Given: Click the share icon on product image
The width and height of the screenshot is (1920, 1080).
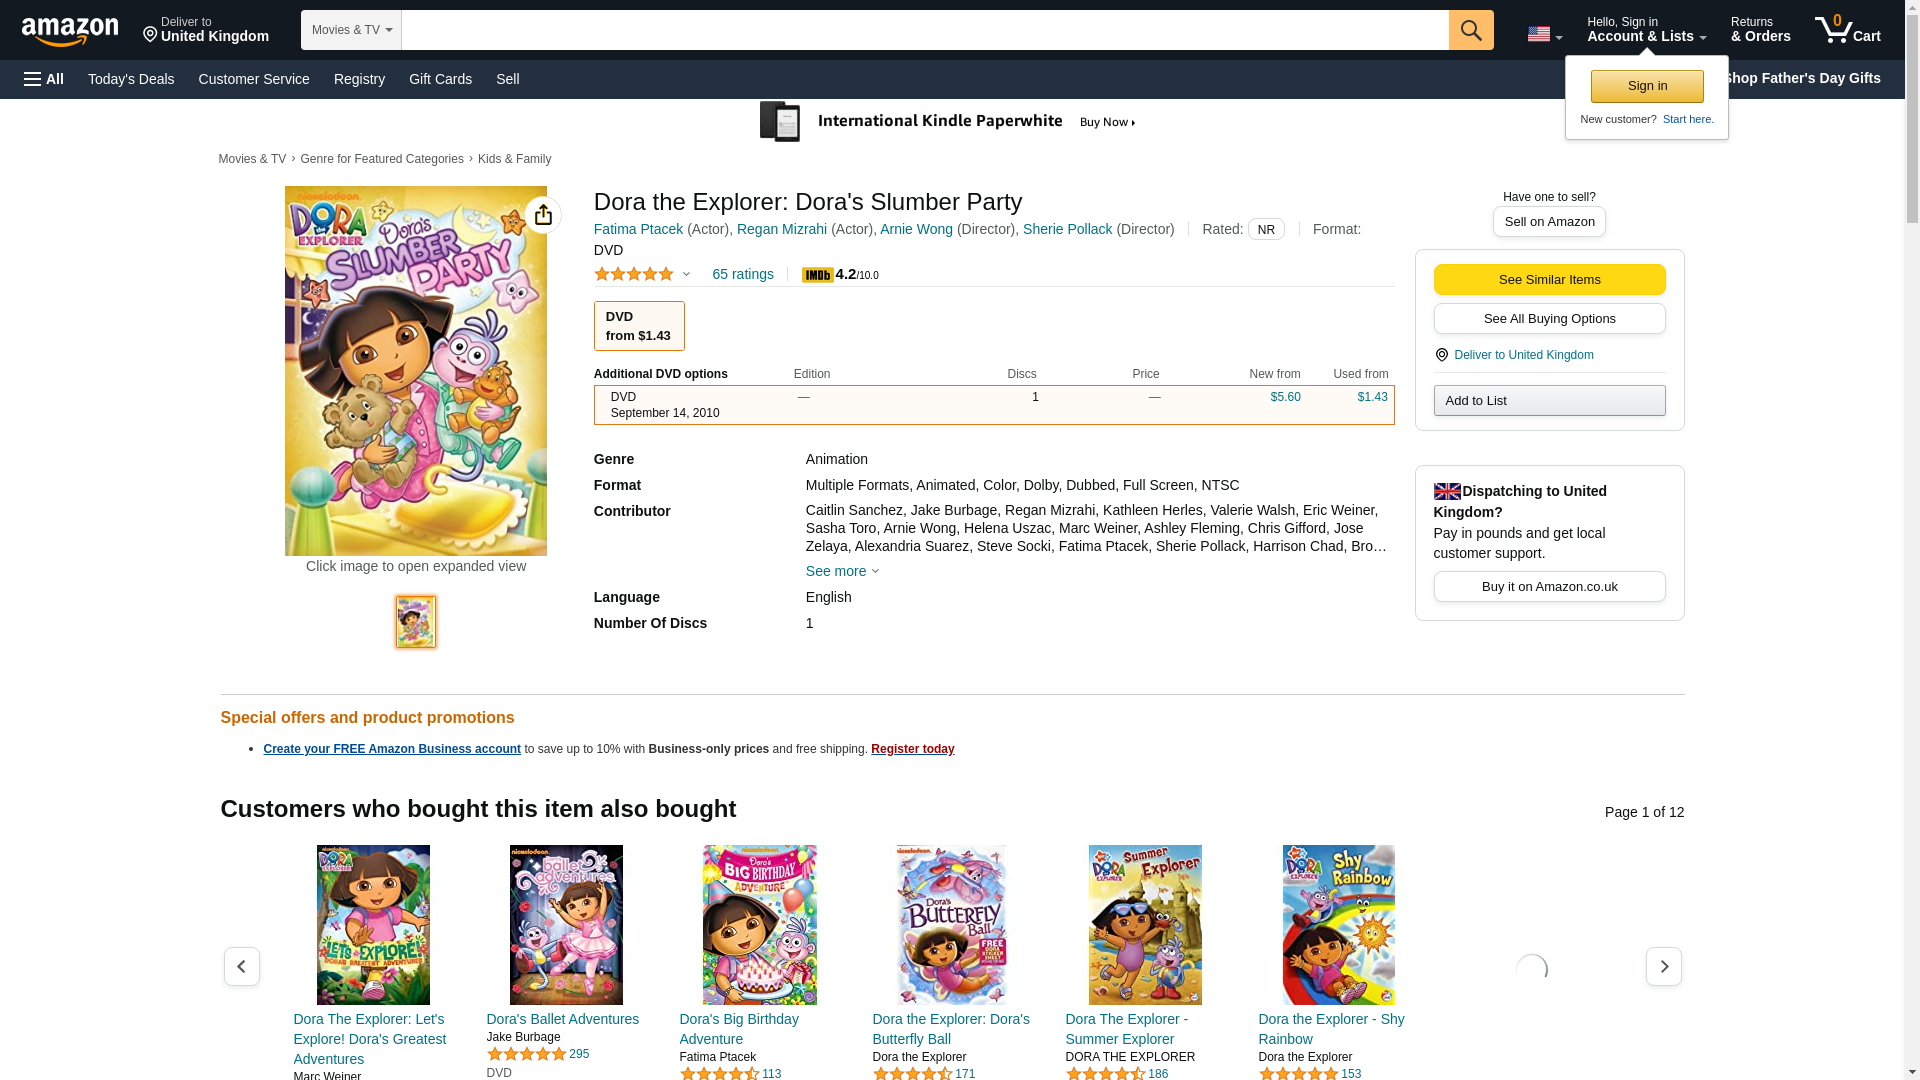Looking at the screenshot, I should pyautogui.click(x=543, y=215).
